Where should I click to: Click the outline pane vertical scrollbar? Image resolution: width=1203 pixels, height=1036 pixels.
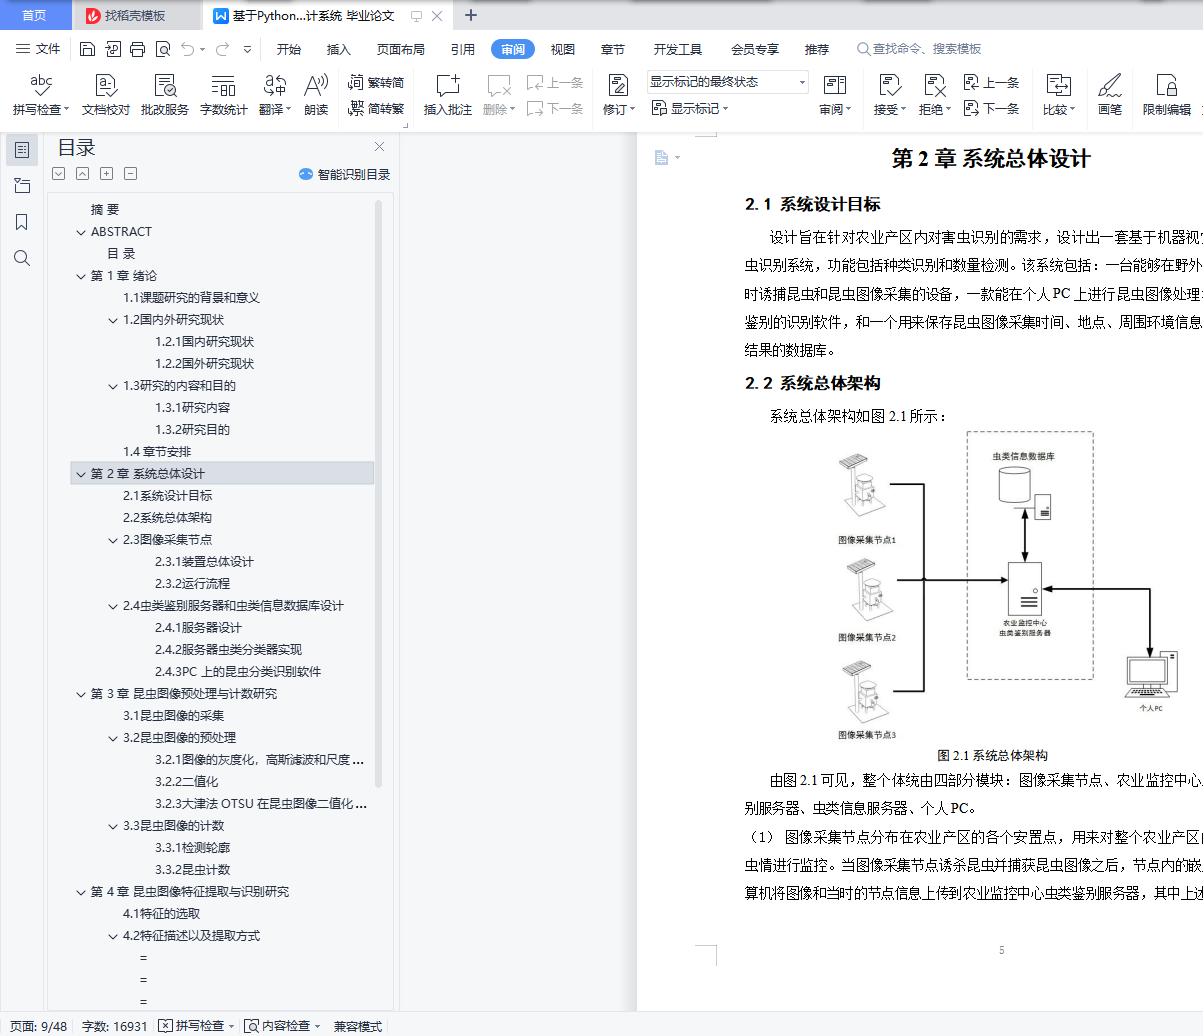(378, 492)
